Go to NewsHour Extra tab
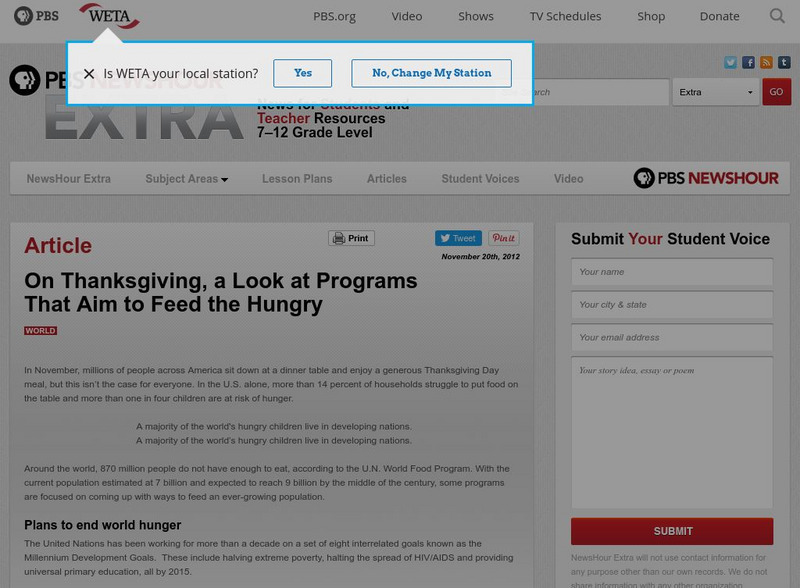Viewport: 800px width, 588px height. click(x=69, y=179)
